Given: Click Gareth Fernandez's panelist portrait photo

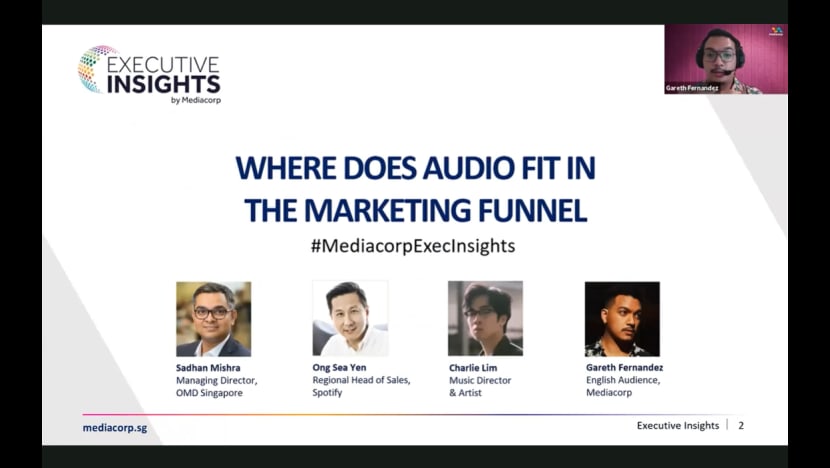Looking at the screenshot, I should tap(622, 319).
